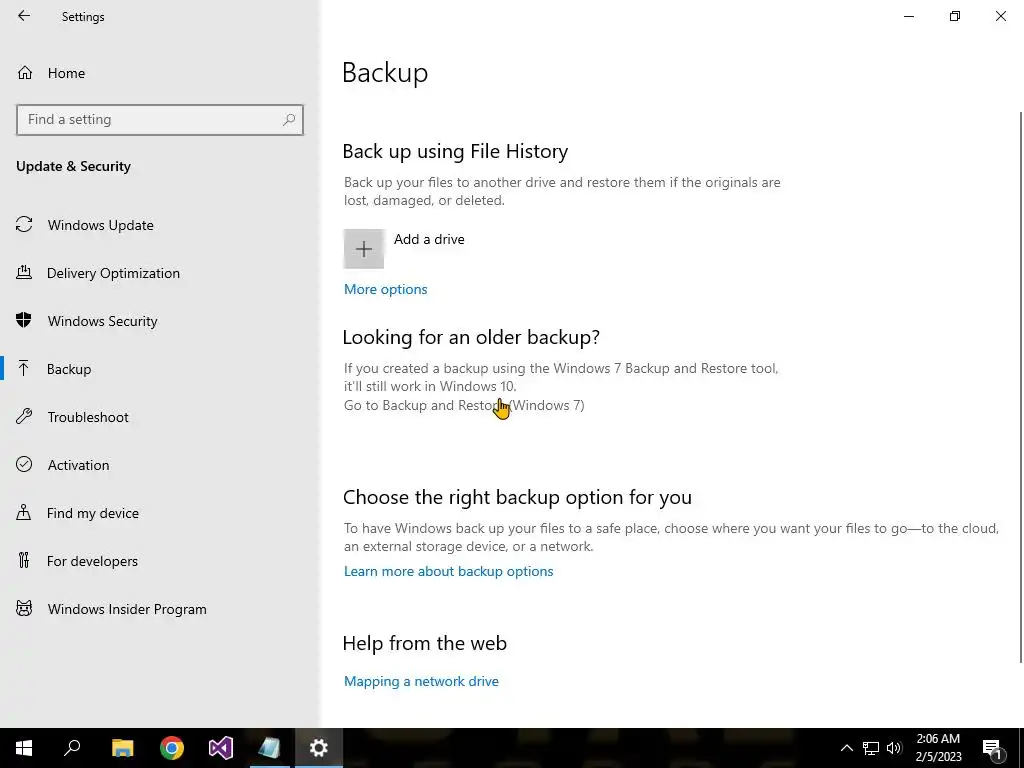Close the Settings window
This screenshot has width=1024, height=768.
click(x=1000, y=16)
